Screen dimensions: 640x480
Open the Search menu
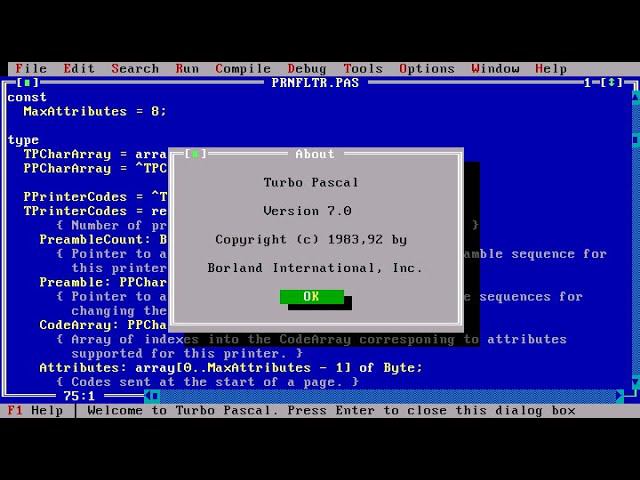[x=135, y=69]
